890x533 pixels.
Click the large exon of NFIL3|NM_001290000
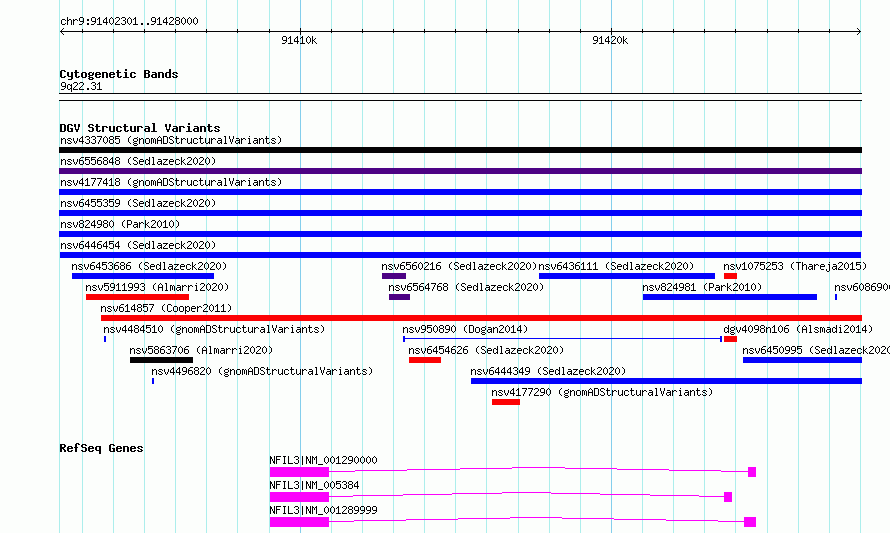click(x=299, y=472)
